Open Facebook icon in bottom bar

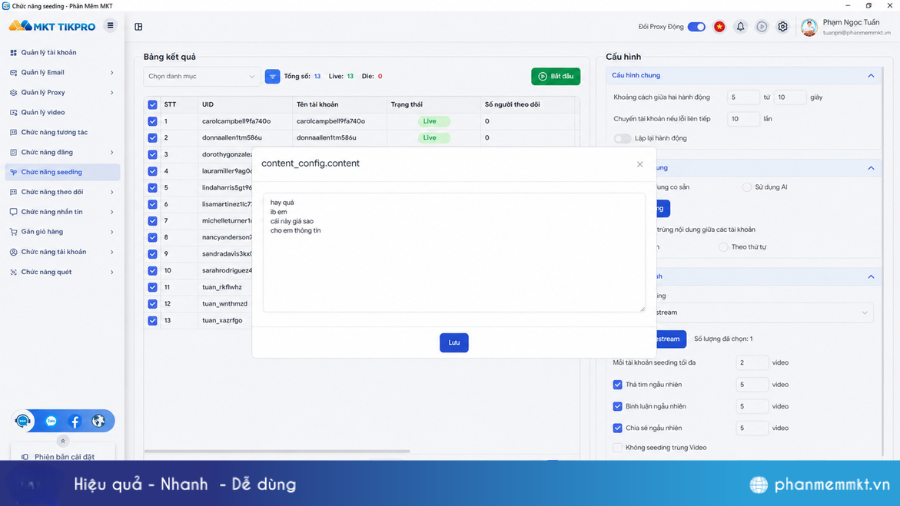tap(75, 421)
